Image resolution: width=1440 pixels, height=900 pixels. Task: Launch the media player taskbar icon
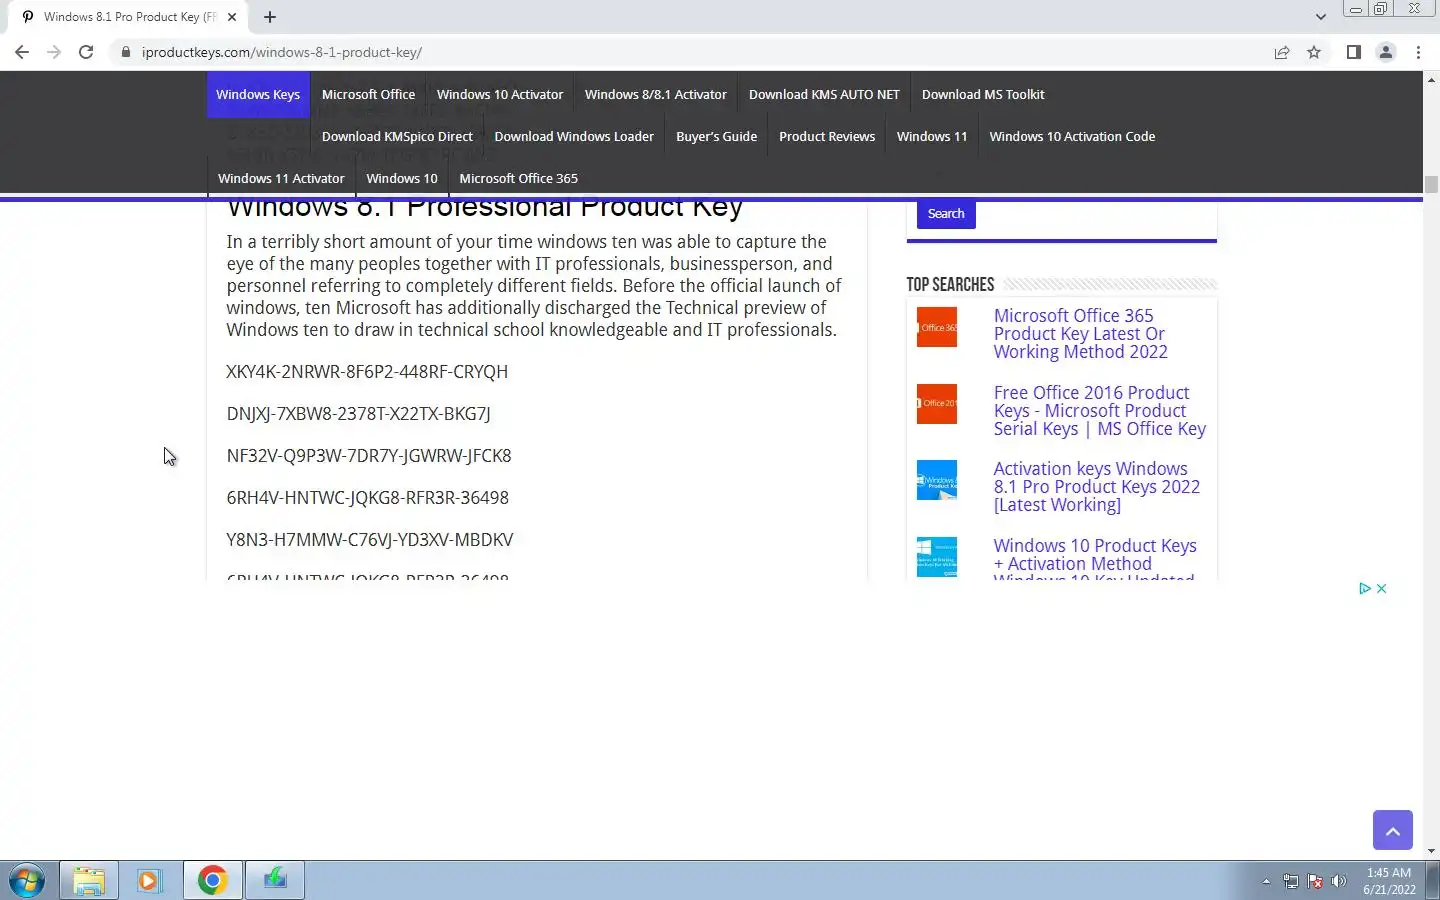pos(150,881)
